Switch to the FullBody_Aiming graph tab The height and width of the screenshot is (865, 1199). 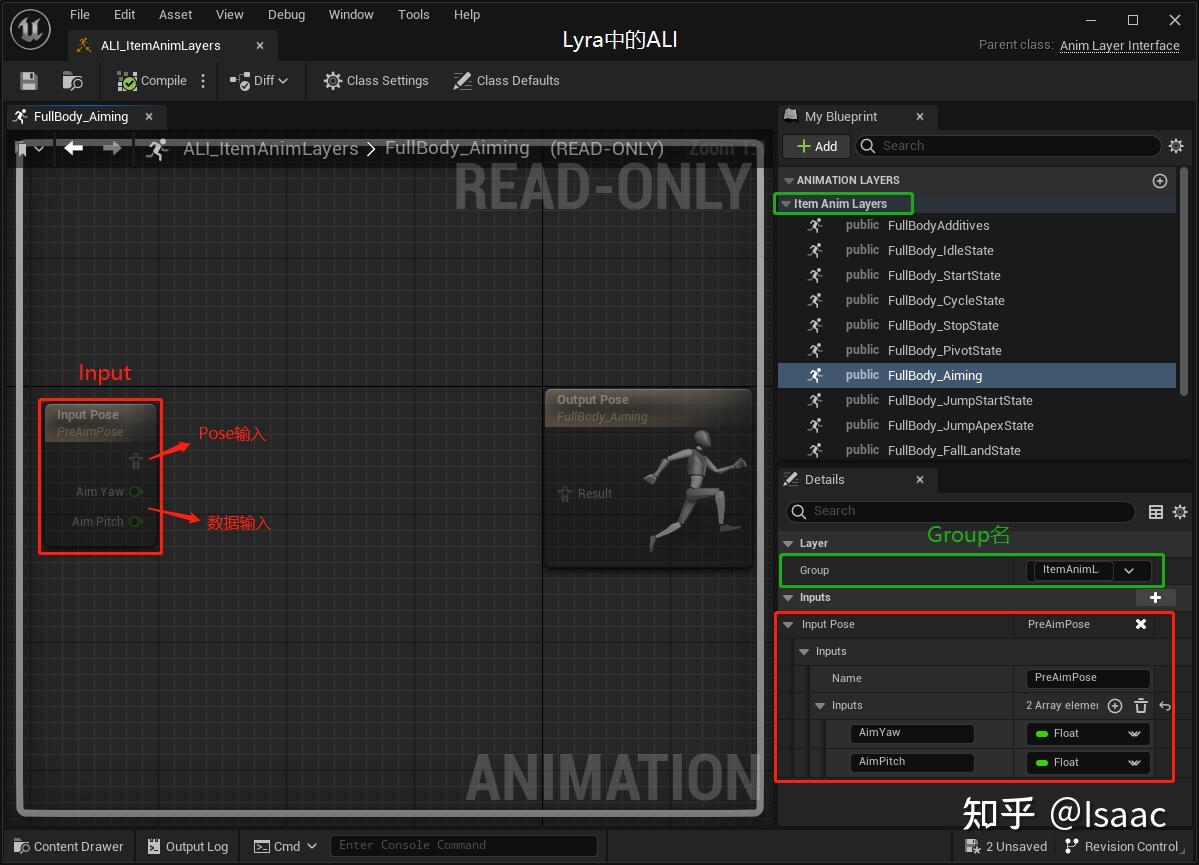point(80,116)
